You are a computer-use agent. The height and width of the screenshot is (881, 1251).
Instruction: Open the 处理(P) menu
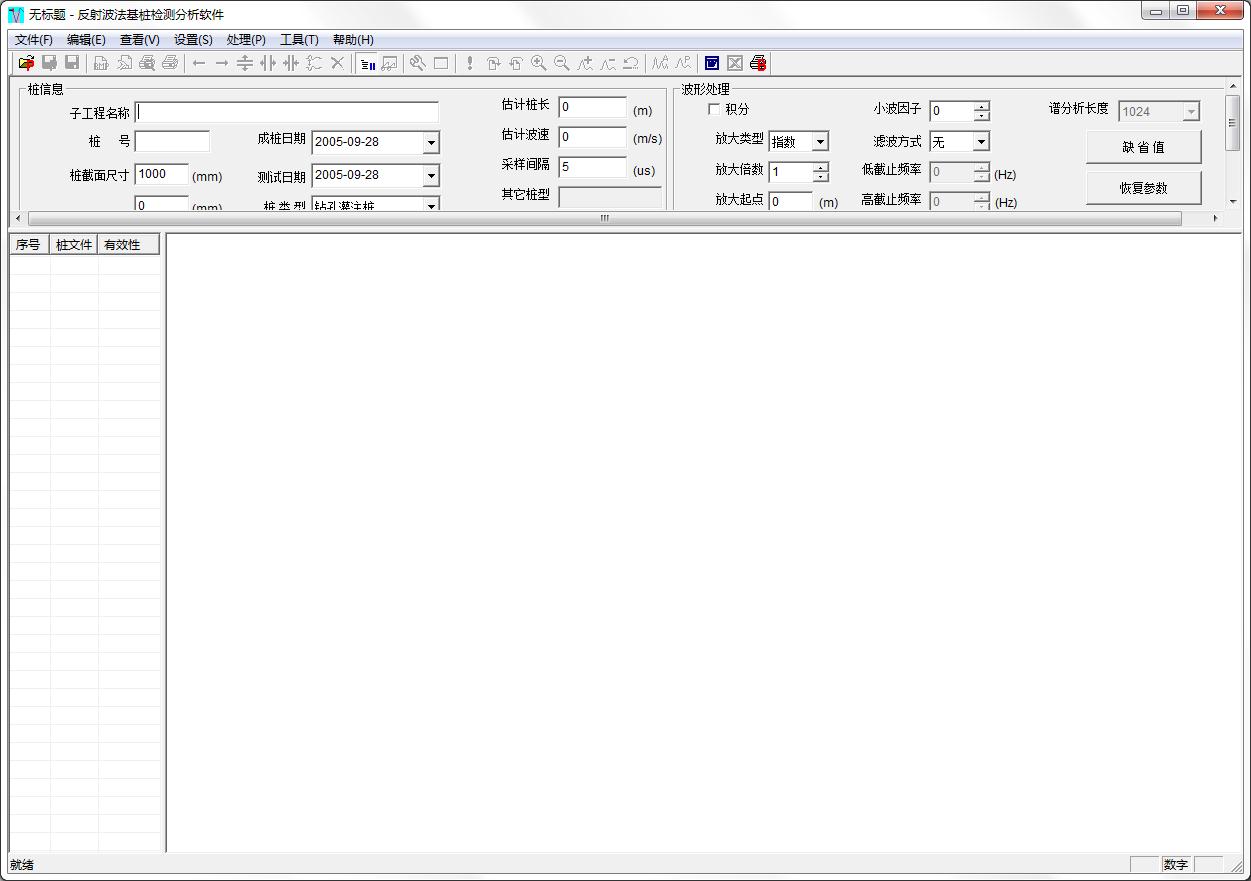pyautogui.click(x=246, y=40)
